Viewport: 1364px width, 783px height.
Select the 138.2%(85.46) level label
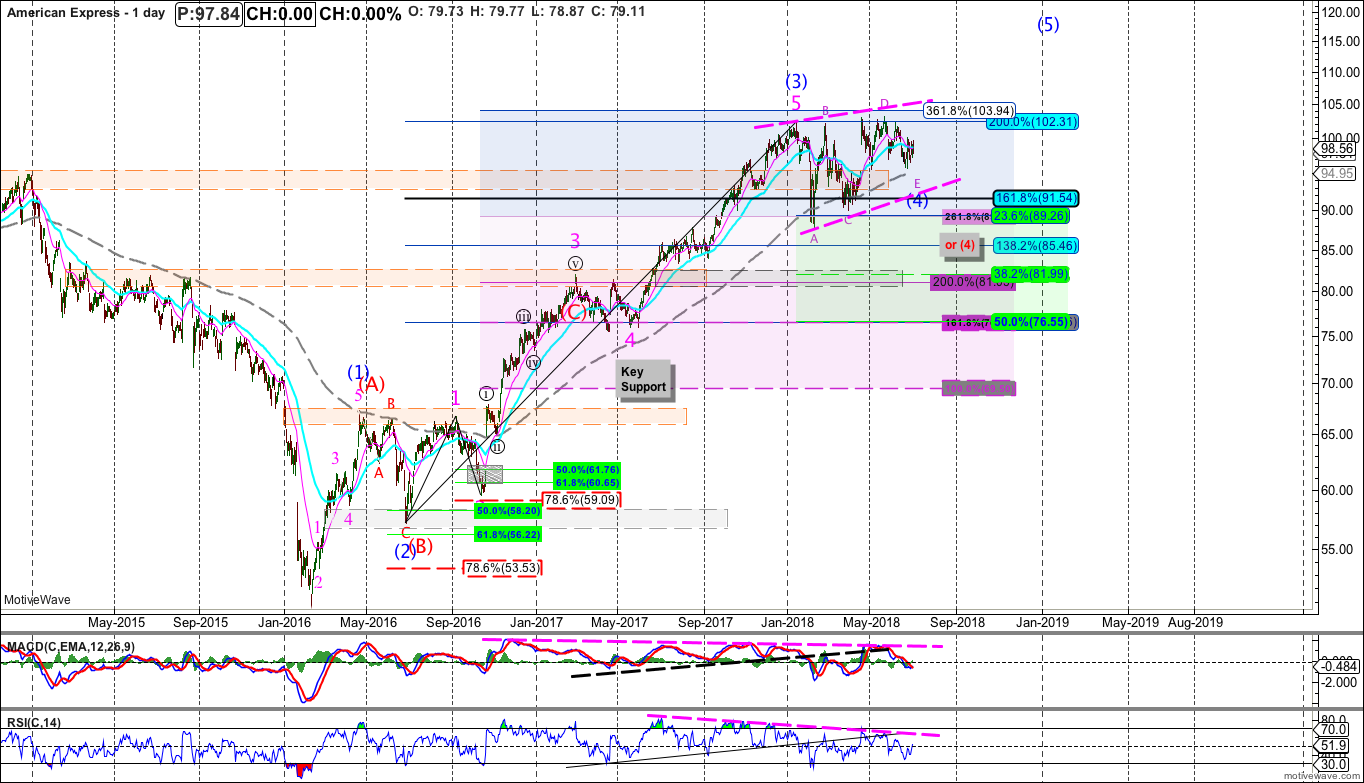coord(1035,245)
